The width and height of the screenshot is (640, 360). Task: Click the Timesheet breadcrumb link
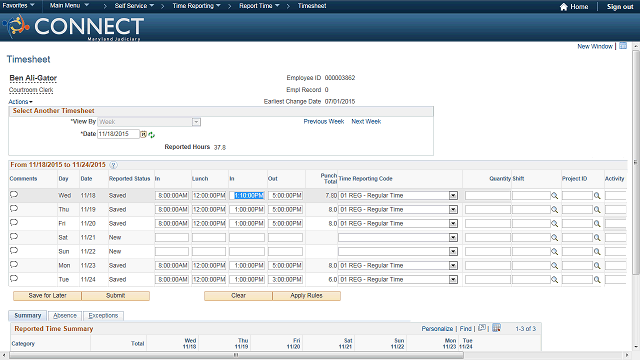point(312,6)
